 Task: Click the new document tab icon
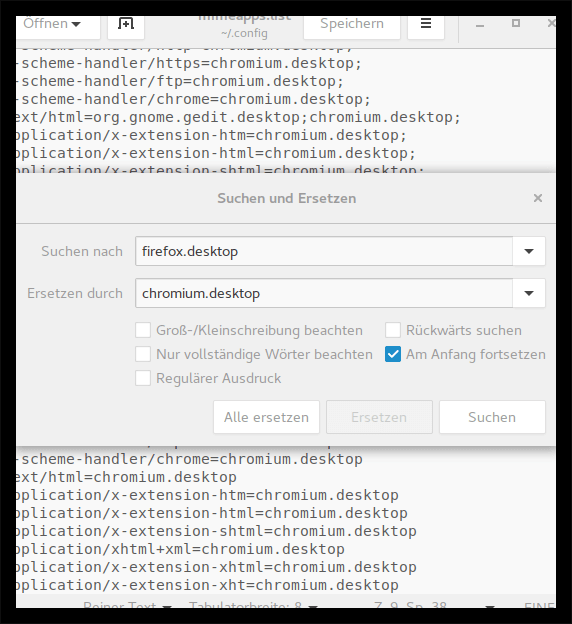pyautogui.click(x=126, y=25)
